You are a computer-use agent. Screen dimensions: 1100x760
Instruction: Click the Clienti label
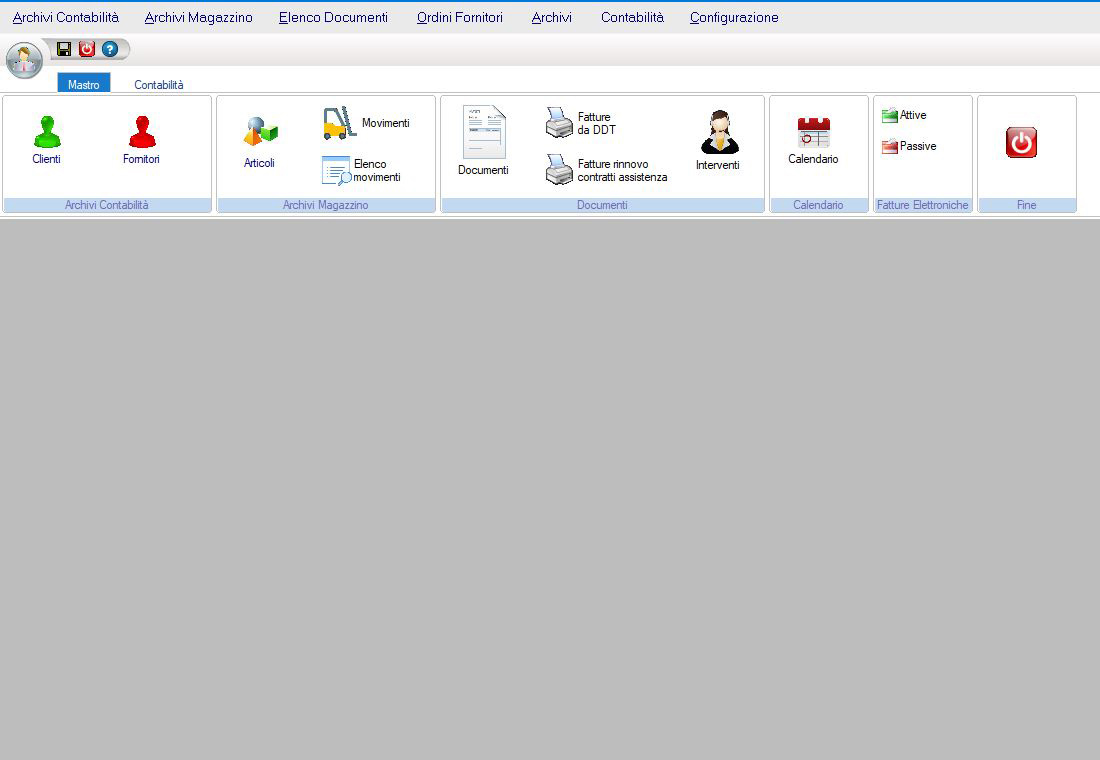click(x=46, y=159)
